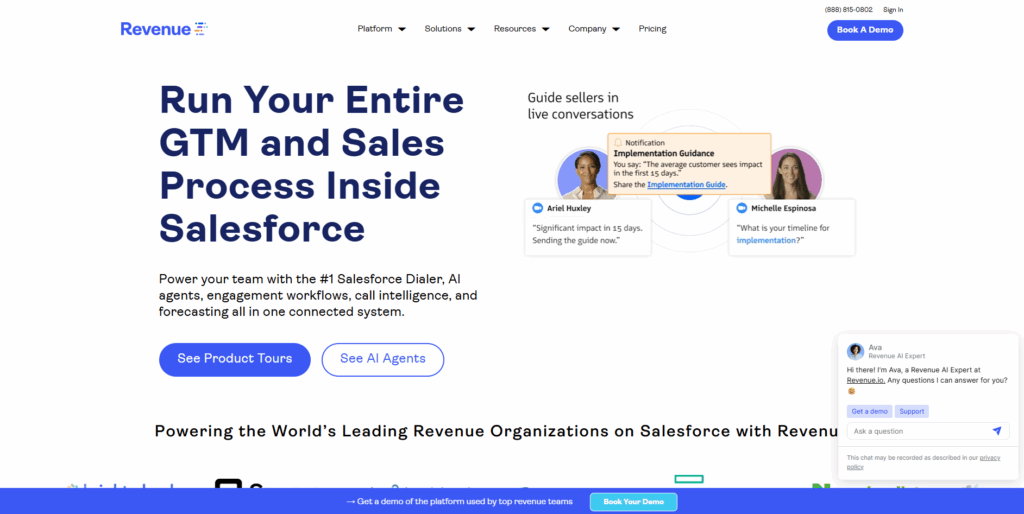Click the send message arrow icon
Viewport: 1024px width, 514px height.
[x=997, y=431]
